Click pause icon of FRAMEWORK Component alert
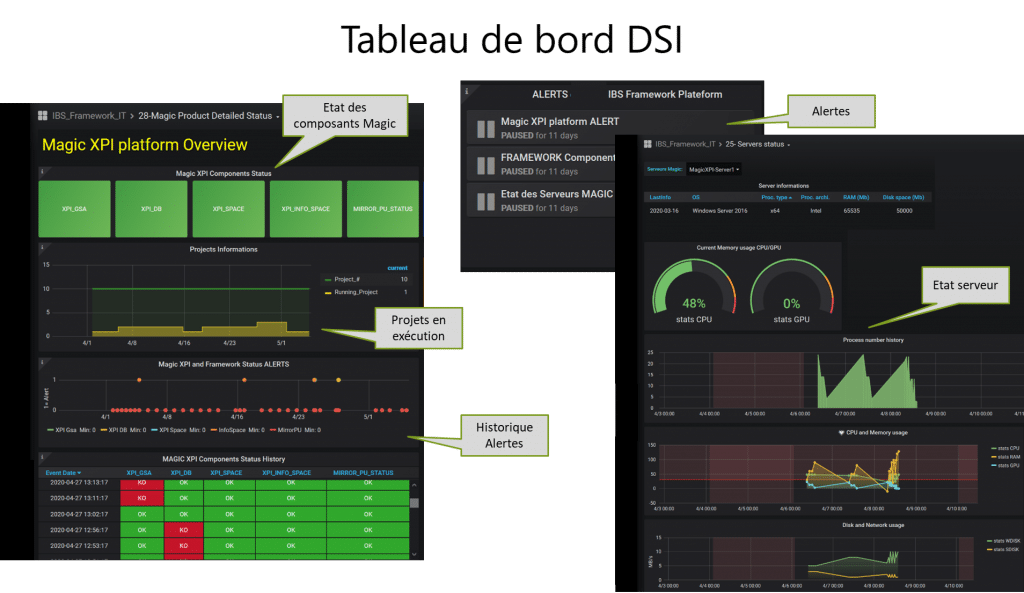Image resolution: width=1024 pixels, height=593 pixels. coord(485,165)
